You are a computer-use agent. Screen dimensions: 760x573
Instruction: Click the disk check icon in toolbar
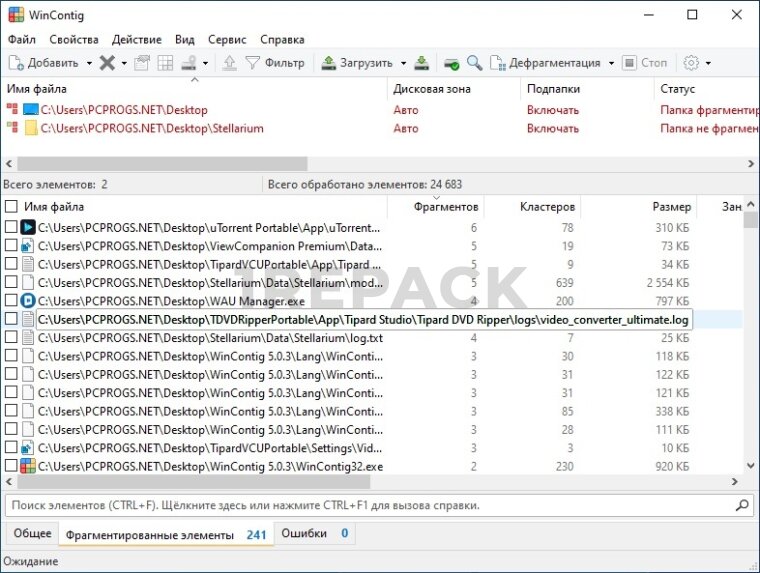point(452,63)
